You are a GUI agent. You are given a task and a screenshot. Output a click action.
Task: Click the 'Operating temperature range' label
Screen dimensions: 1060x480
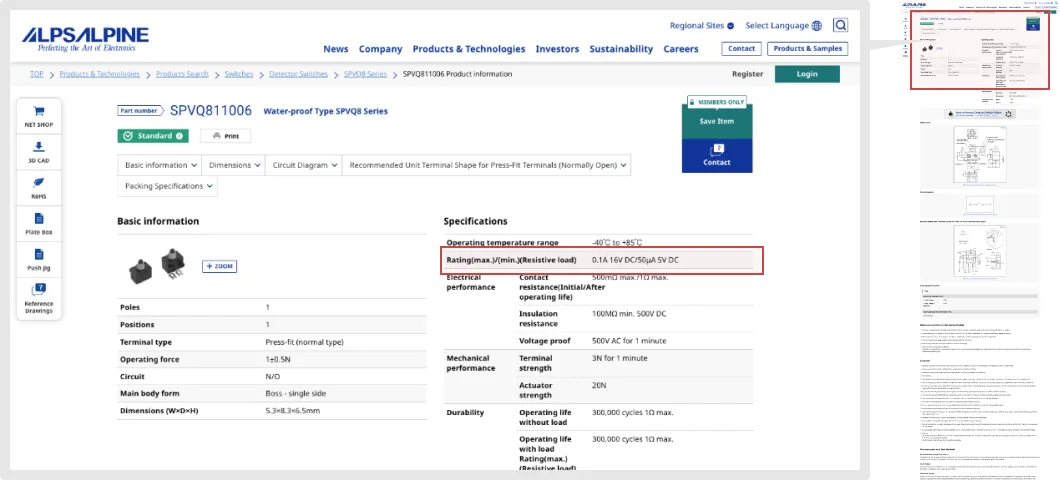502,243
